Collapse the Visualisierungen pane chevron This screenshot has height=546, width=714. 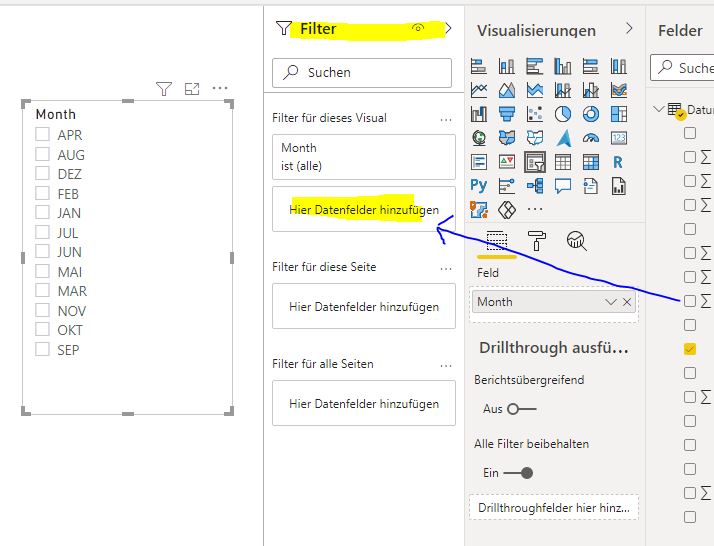coord(629,28)
